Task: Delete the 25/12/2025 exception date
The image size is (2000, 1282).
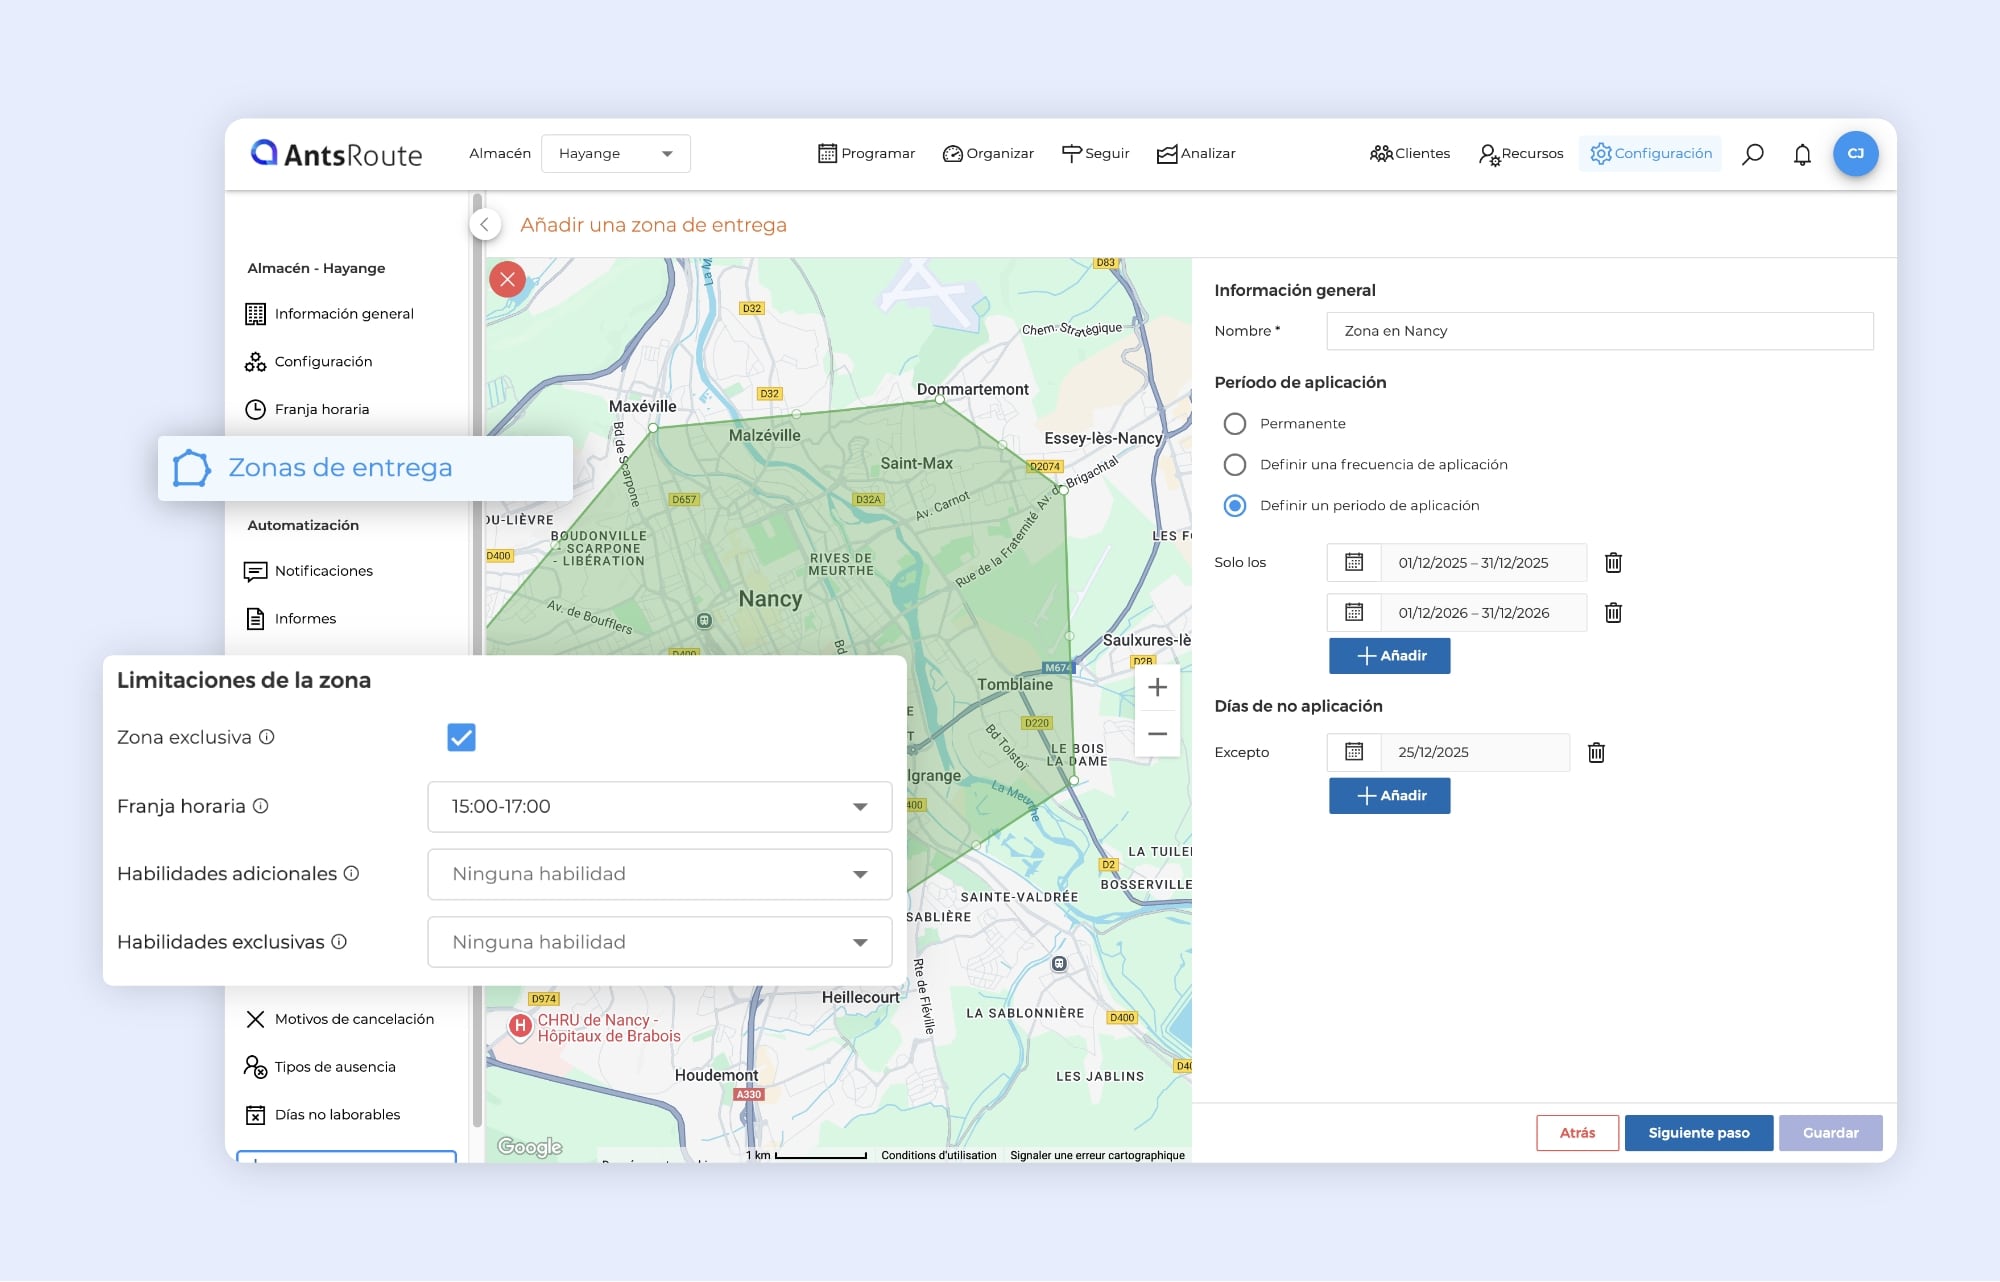Action: click(x=1596, y=753)
